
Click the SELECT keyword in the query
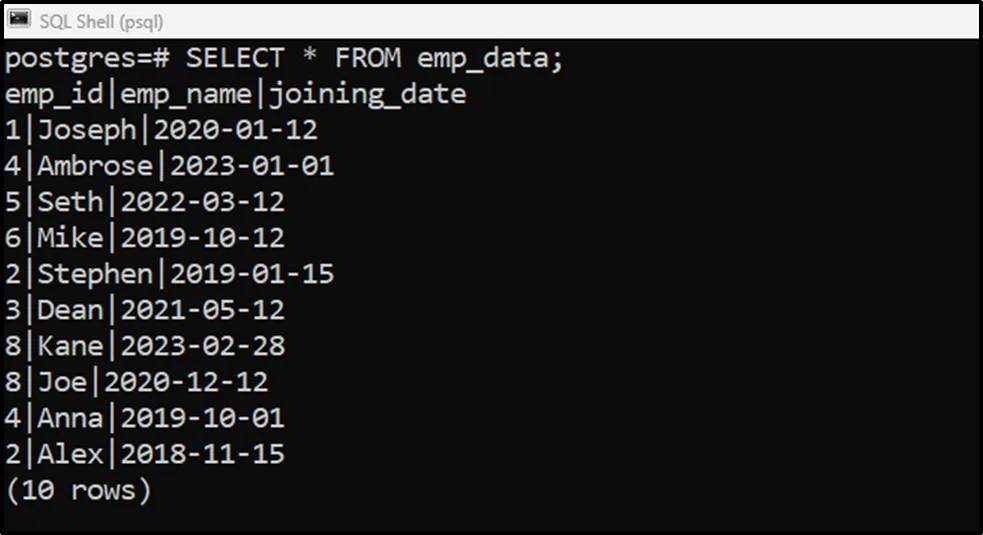[234, 58]
